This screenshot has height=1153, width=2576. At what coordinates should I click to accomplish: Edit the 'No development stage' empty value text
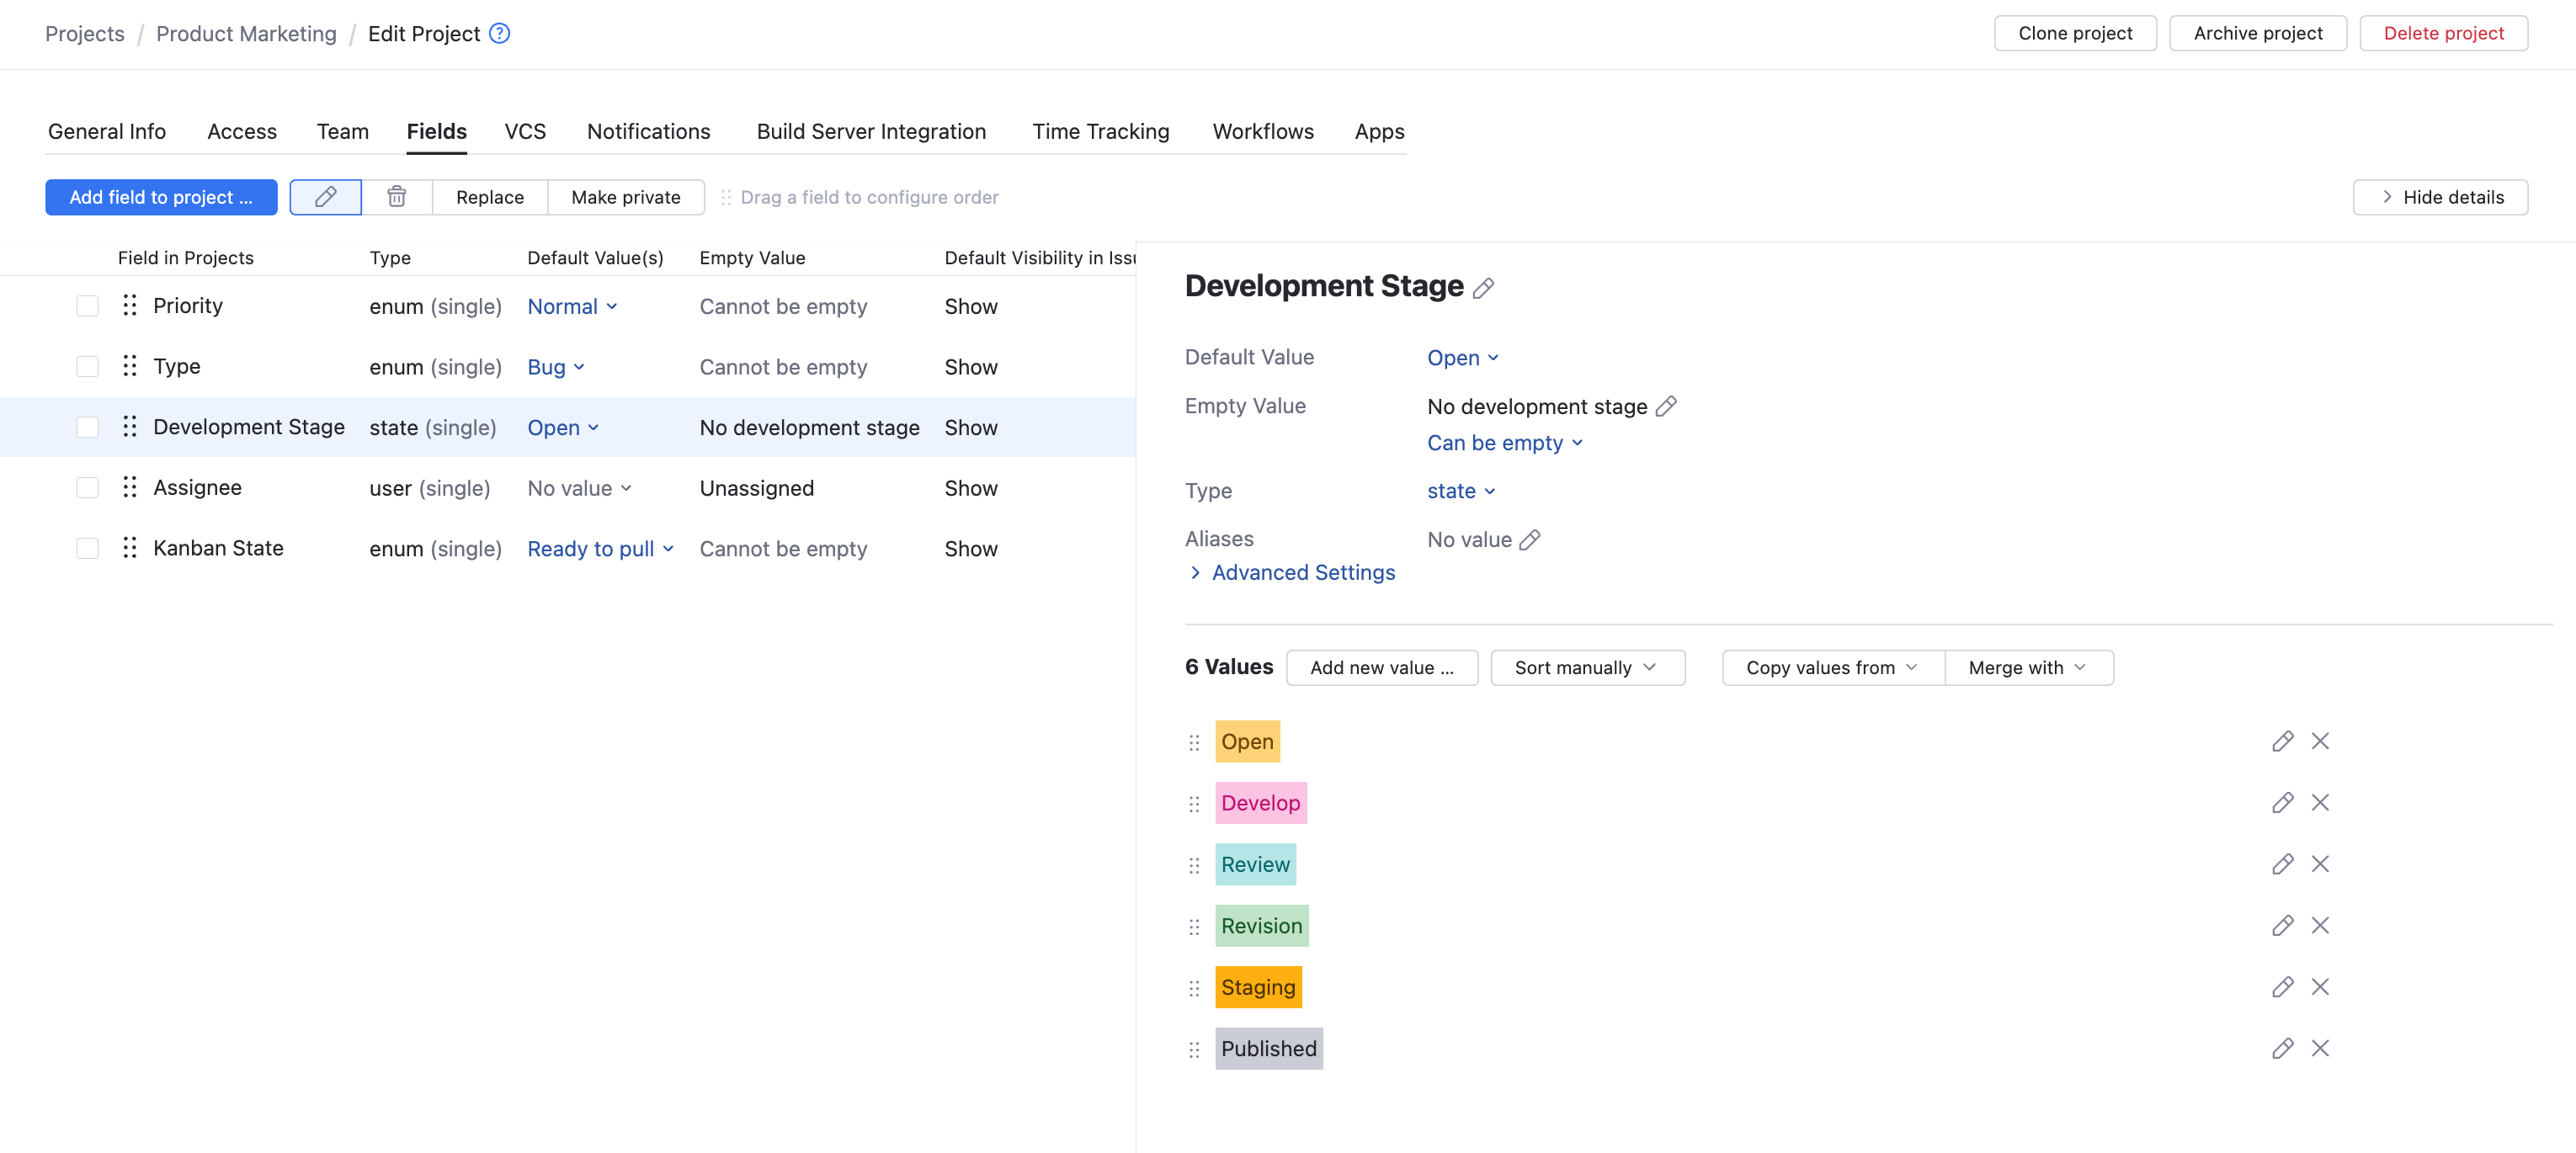(1666, 406)
